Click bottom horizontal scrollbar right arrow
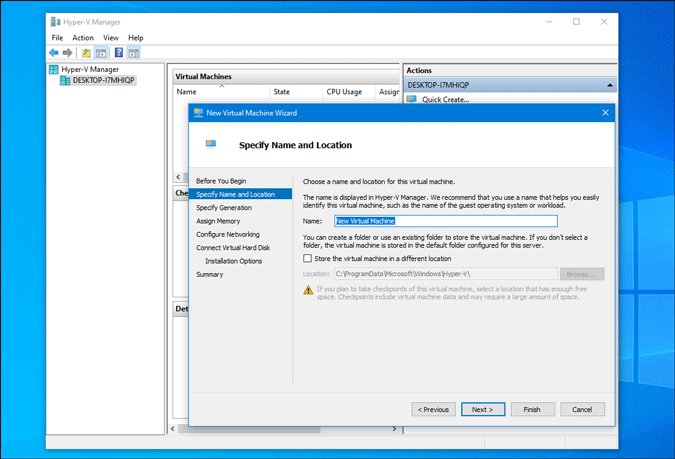 [x=394, y=429]
